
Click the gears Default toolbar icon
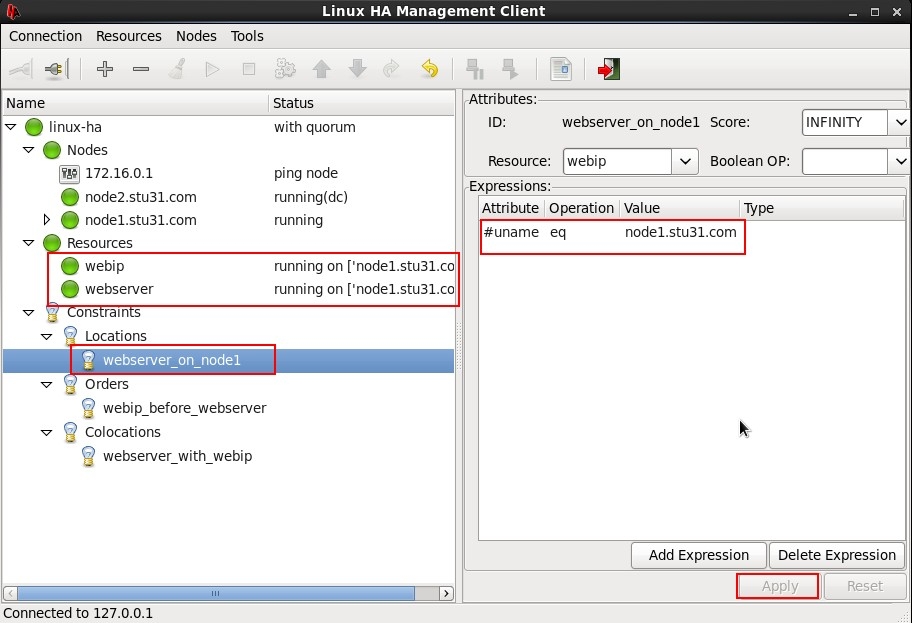point(285,69)
